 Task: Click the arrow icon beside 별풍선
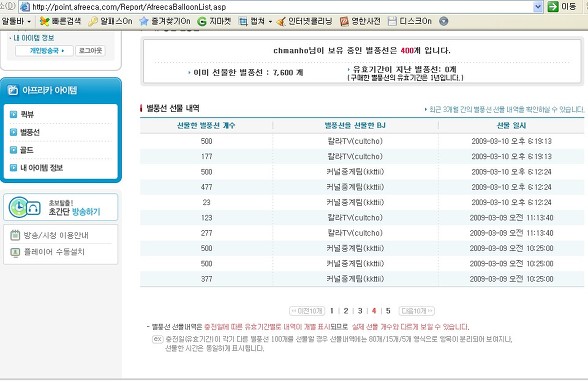[13, 132]
